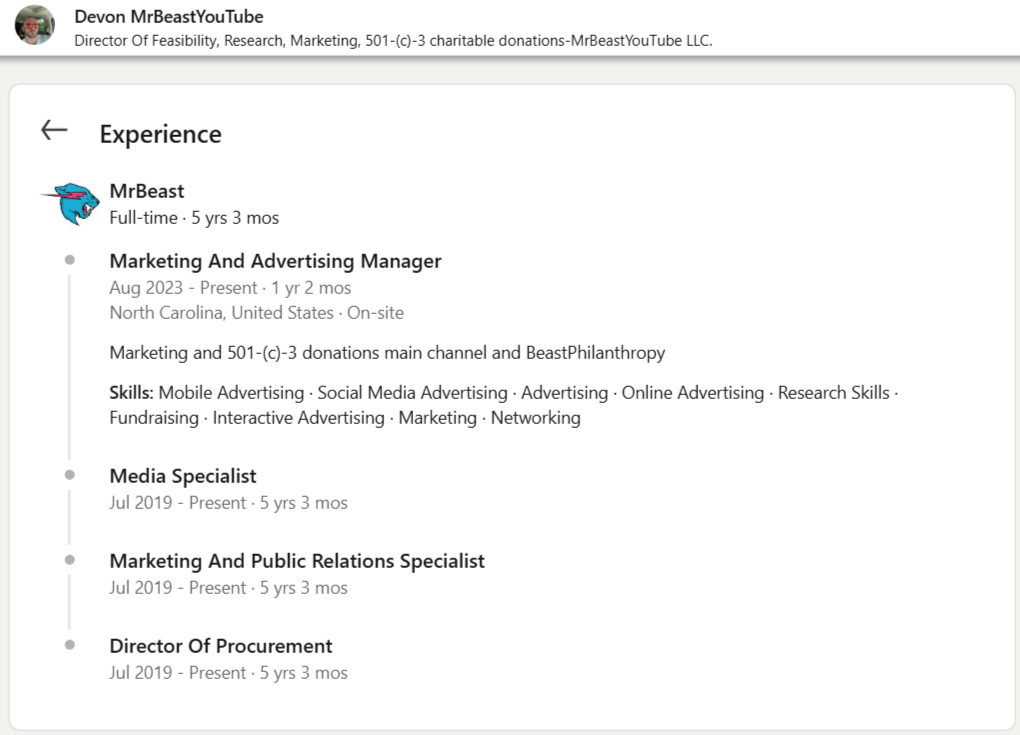
Task: Click the date range under Media Specialist
Action: tap(228, 503)
